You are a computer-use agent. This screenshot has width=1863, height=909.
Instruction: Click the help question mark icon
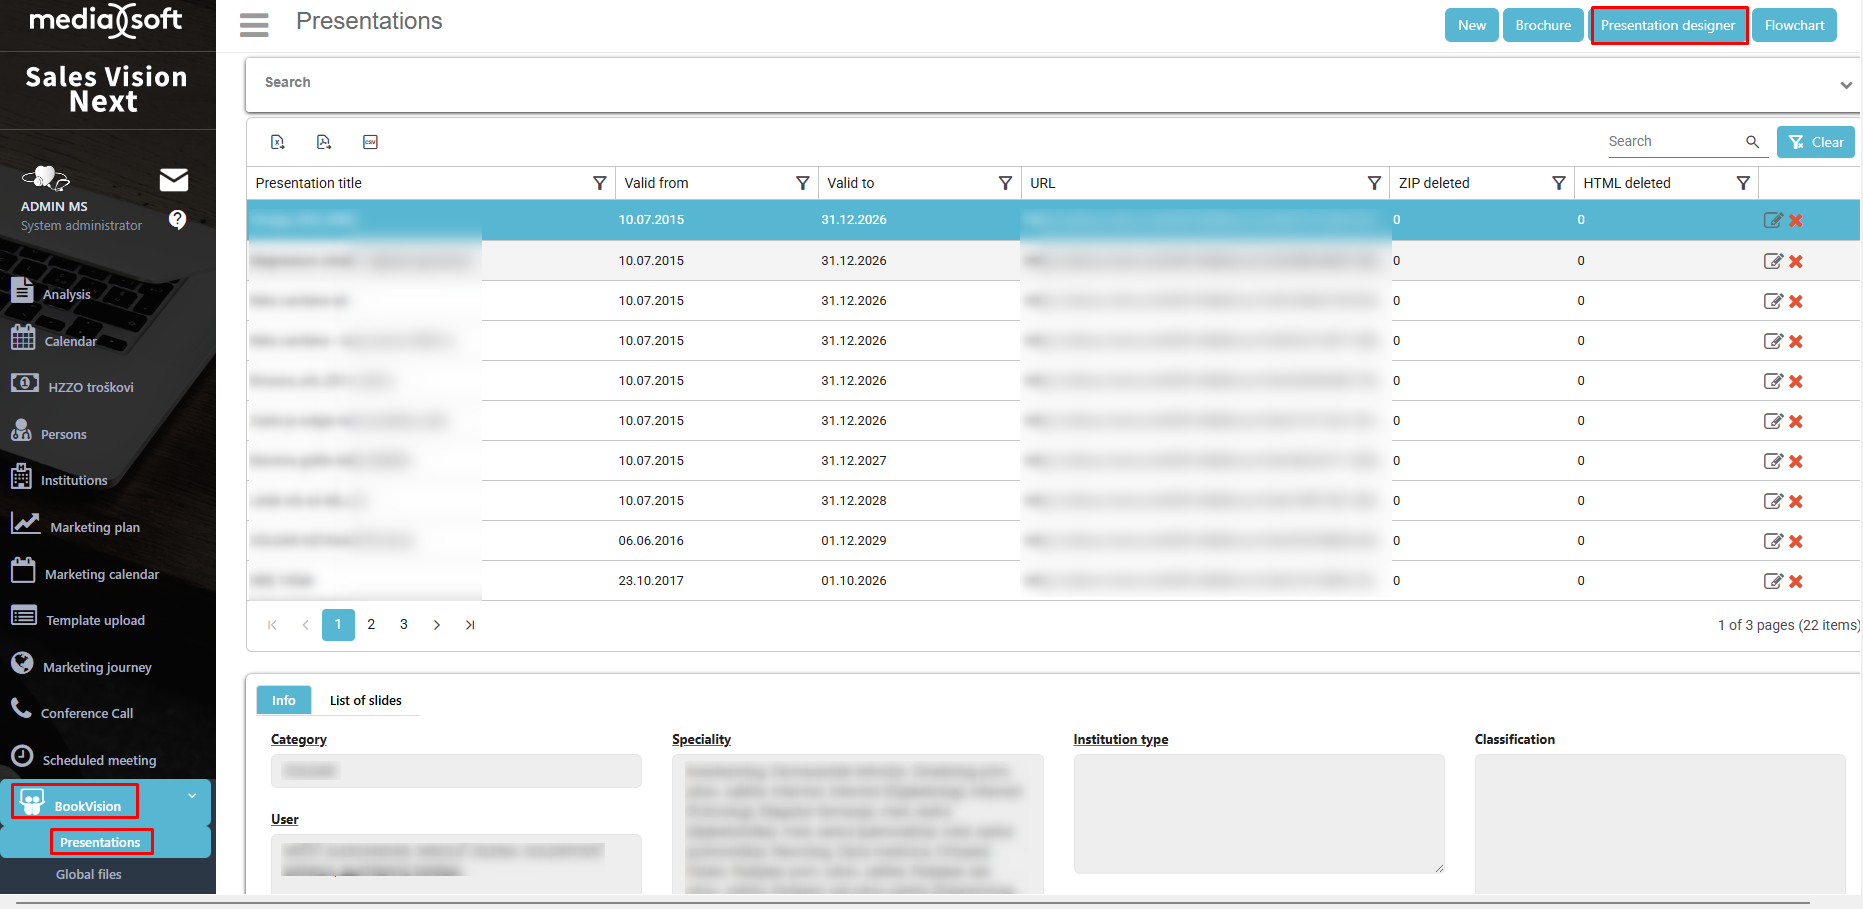coord(177,220)
